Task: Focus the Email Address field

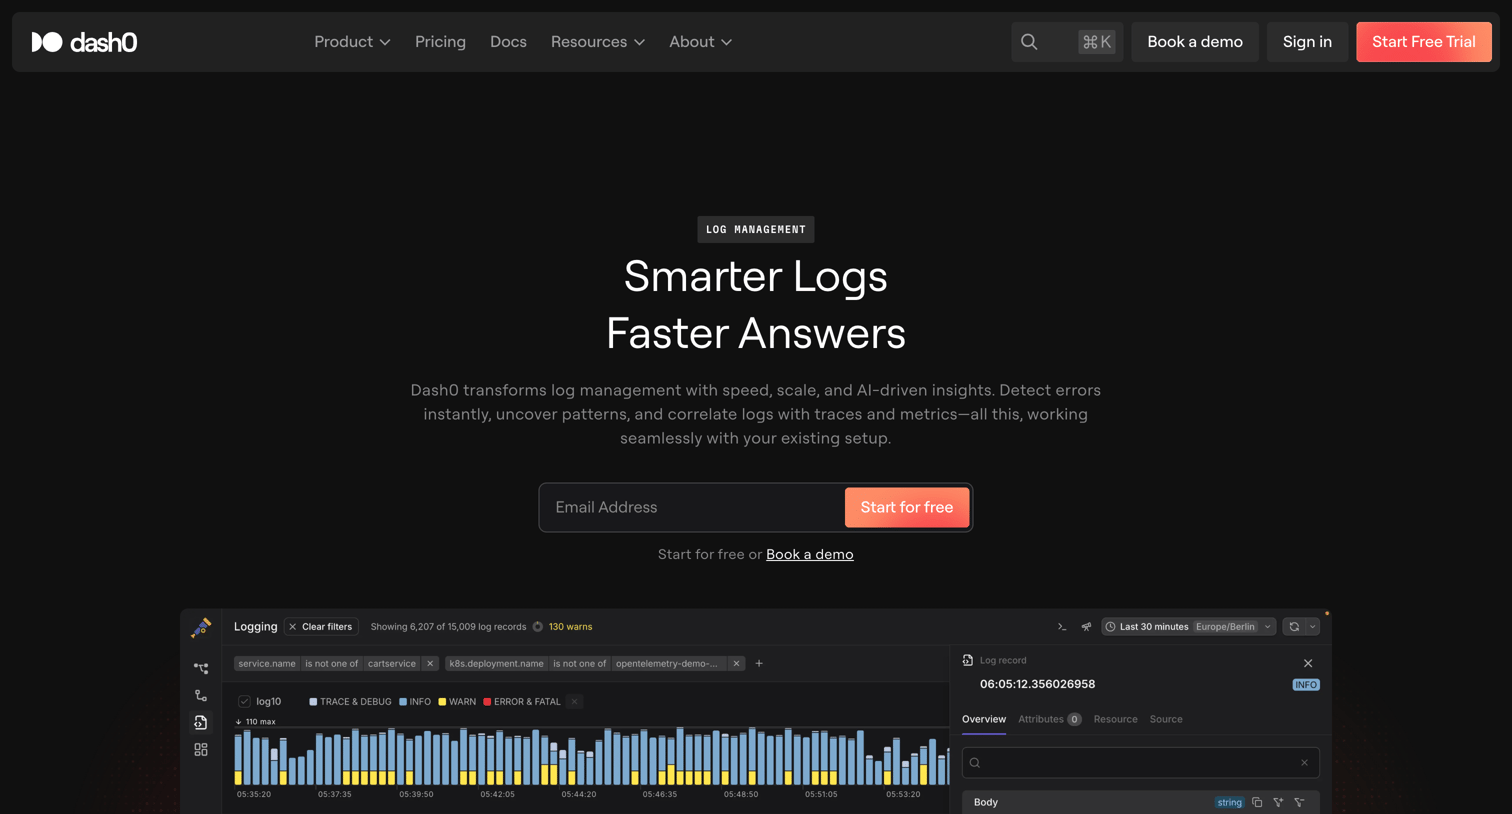Action: point(692,507)
